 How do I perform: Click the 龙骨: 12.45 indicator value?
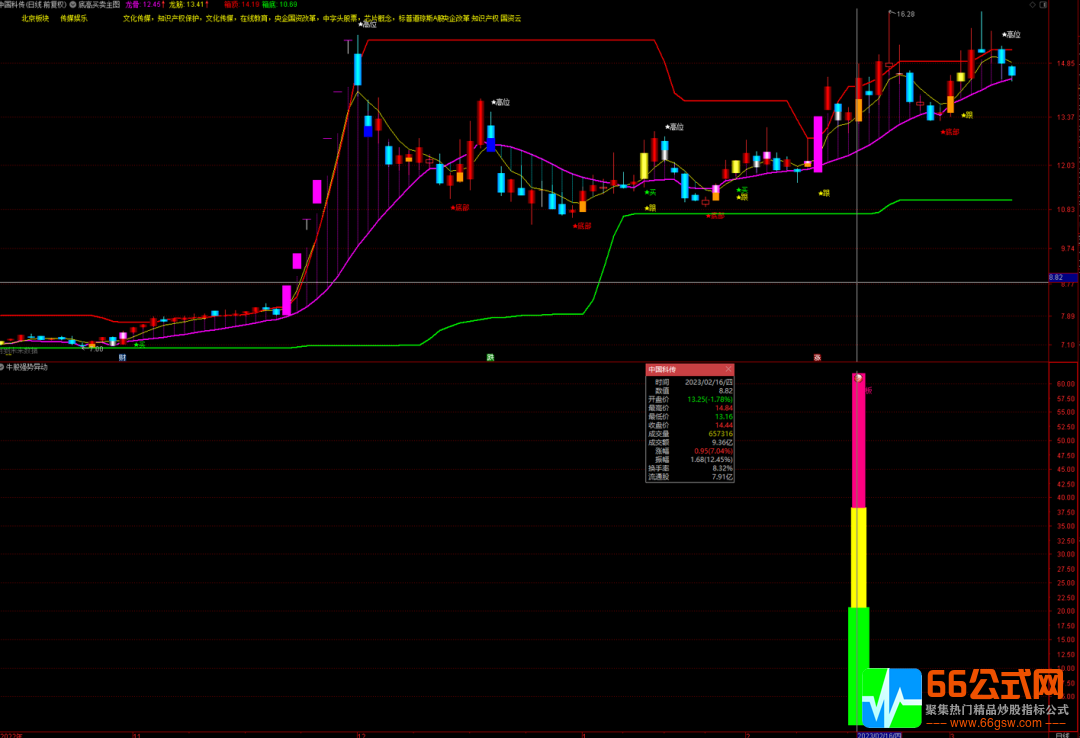(145, 4)
